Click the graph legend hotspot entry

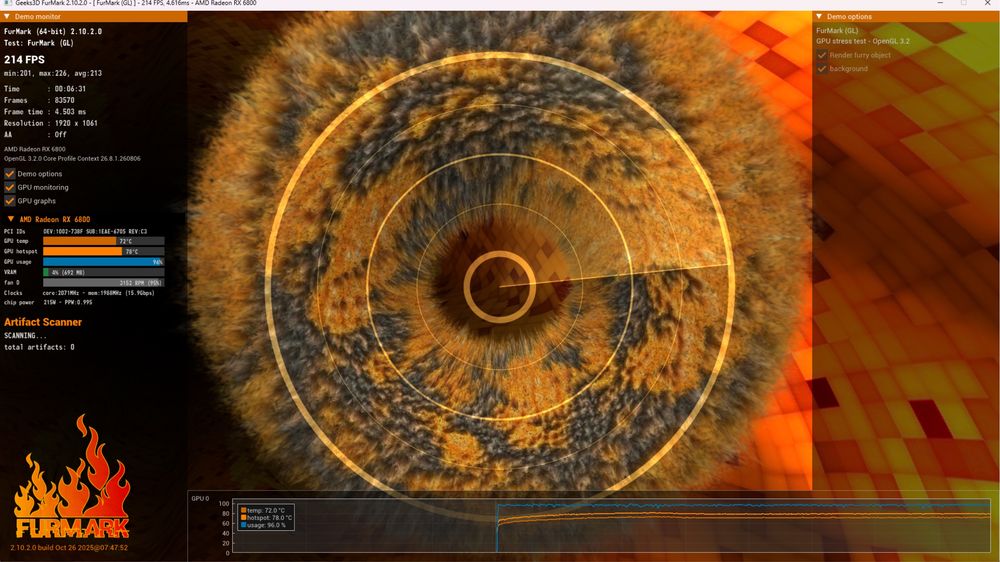(267, 517)
